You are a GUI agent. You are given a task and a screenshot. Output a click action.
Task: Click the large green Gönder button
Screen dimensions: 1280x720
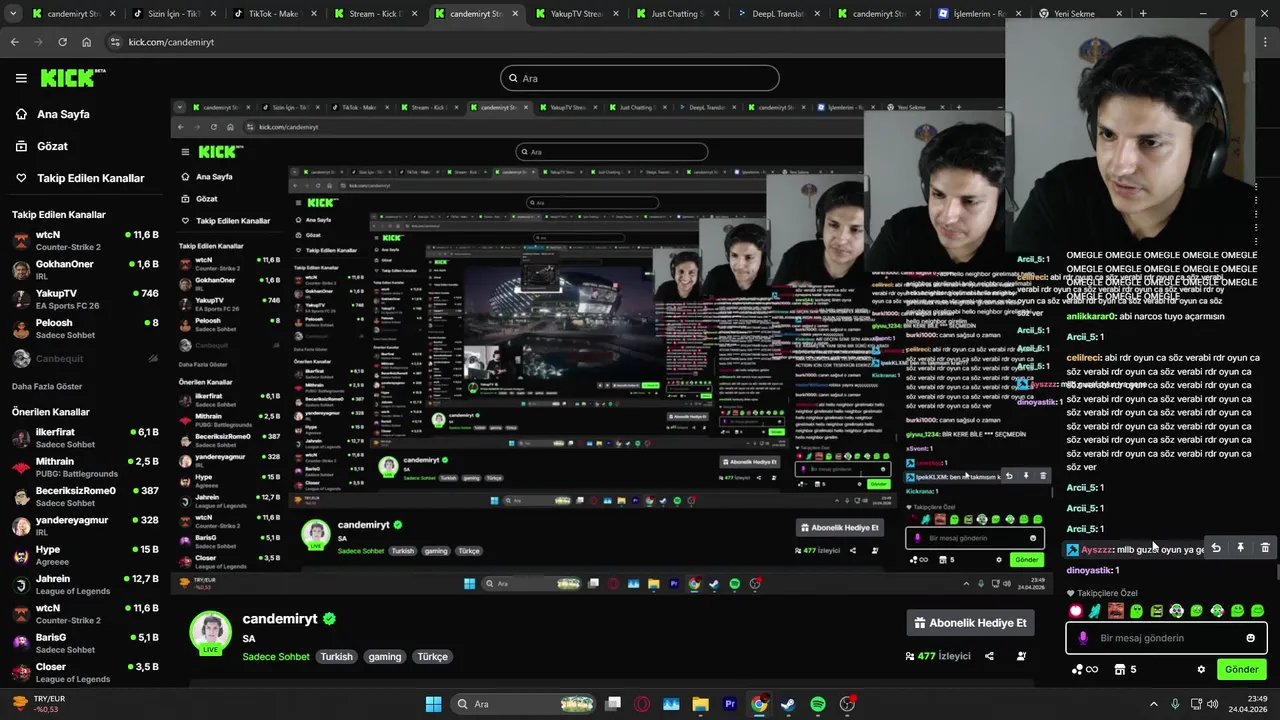pyautogui.click(x=1241, y=669)
